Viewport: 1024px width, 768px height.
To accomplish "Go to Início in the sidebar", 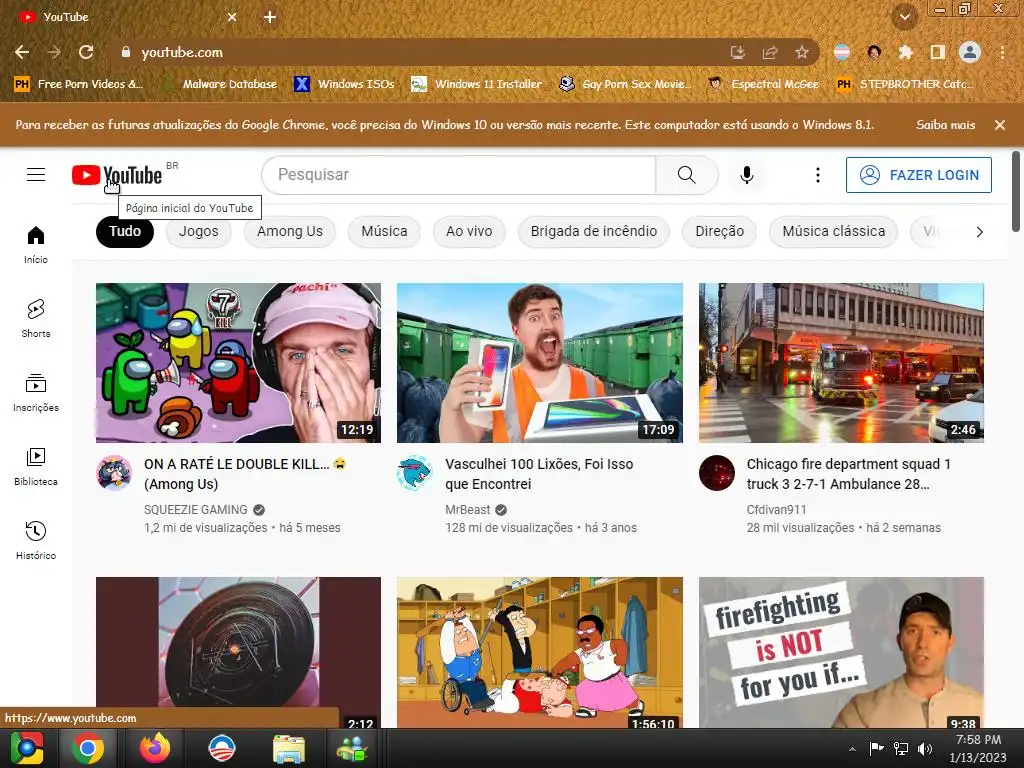I will pyautogui.click(x=36, y=244).
